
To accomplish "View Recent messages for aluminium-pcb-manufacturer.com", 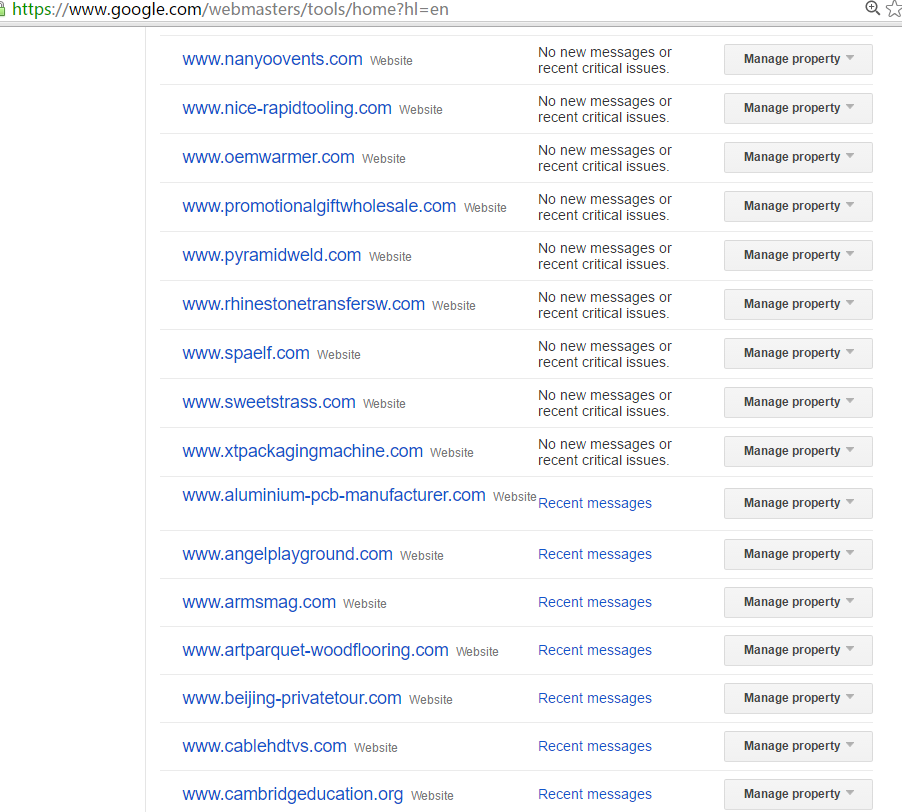I will [595, 503].
